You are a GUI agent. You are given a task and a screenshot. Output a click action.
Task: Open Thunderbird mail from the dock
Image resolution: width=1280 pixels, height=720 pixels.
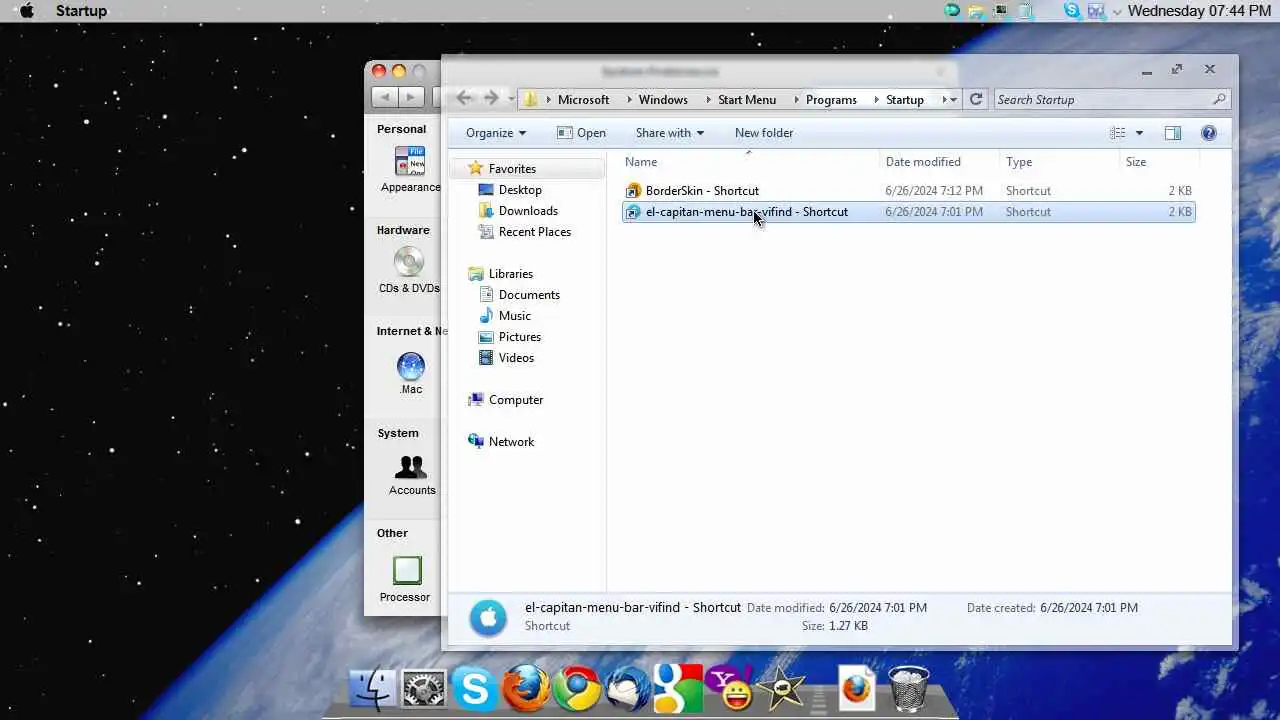coord(628,689)
